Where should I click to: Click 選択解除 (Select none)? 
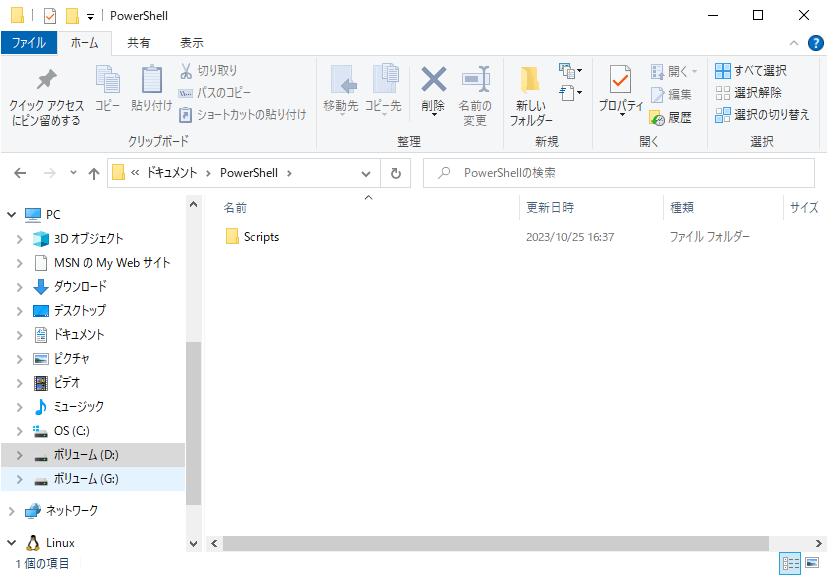coord(748,92)
